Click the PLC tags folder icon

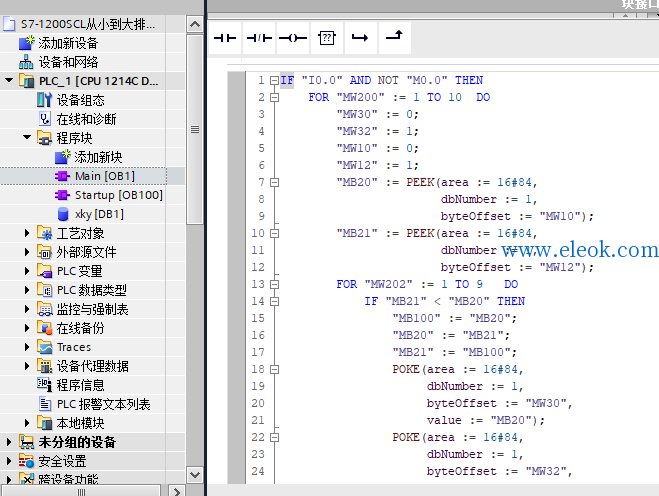click(x=44, y=271)
